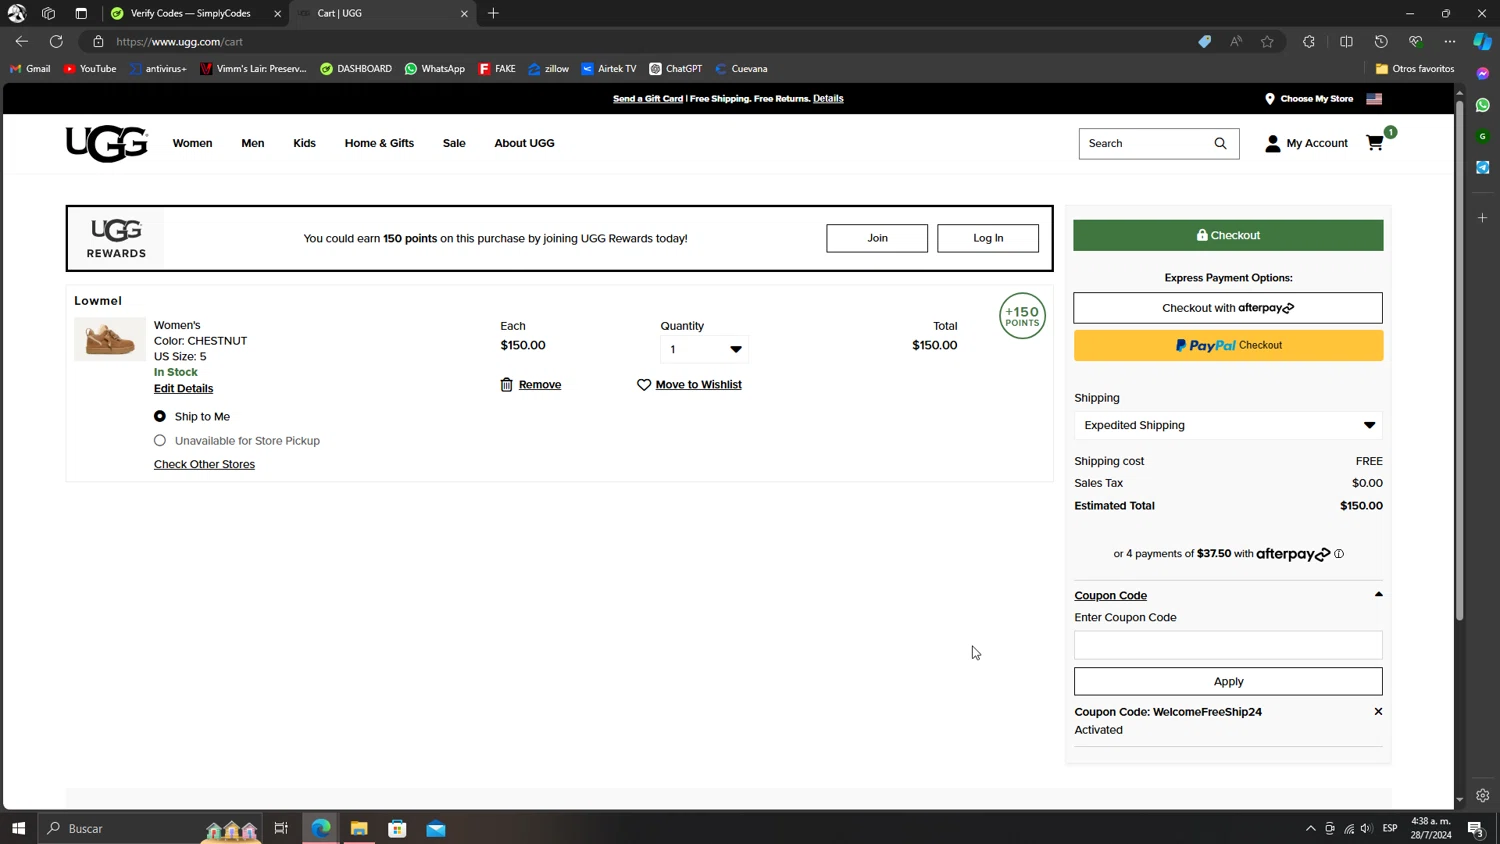This screenshot has width=1500, height=844.
Task: Open WhatsApp in Edge sidebar
Action: [1482, 105]
